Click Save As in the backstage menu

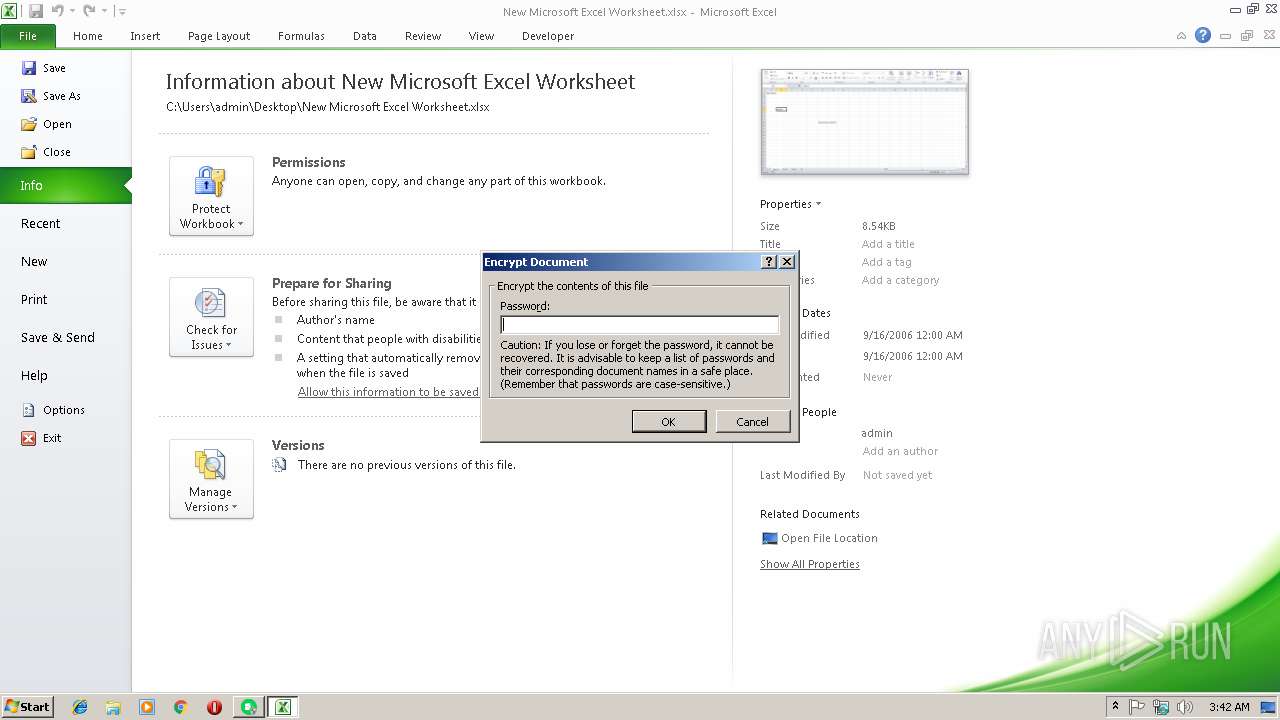(x=51, y=96)
